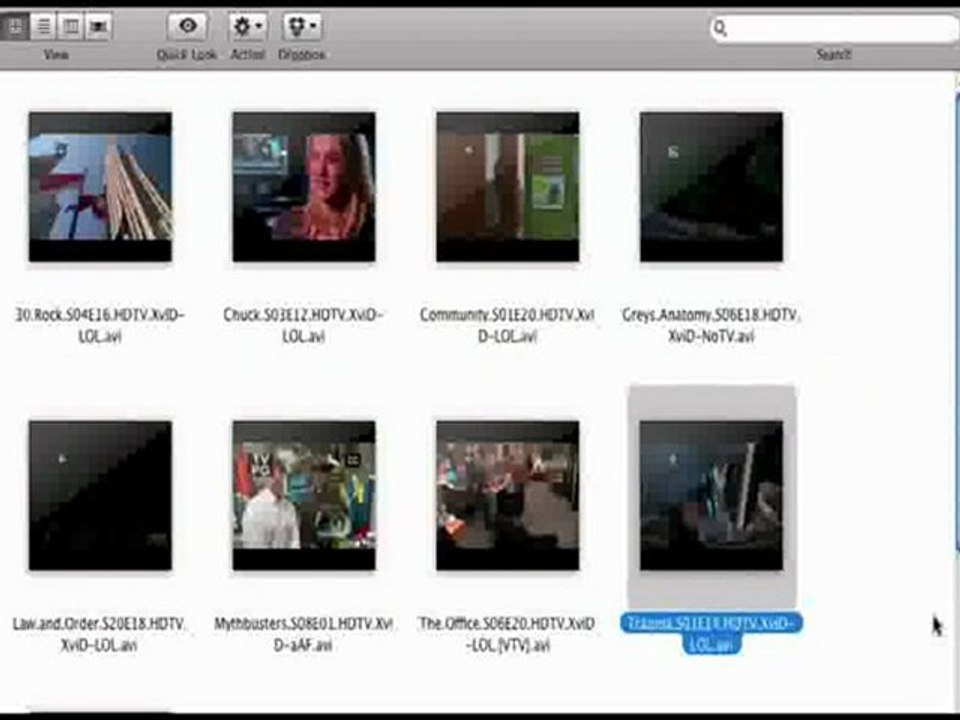The image size is (960, 720).
Task: Click the 30.Rock.S04E16.HDTV.XviD-LOL.avi file name
Action: tap(99, 325)
